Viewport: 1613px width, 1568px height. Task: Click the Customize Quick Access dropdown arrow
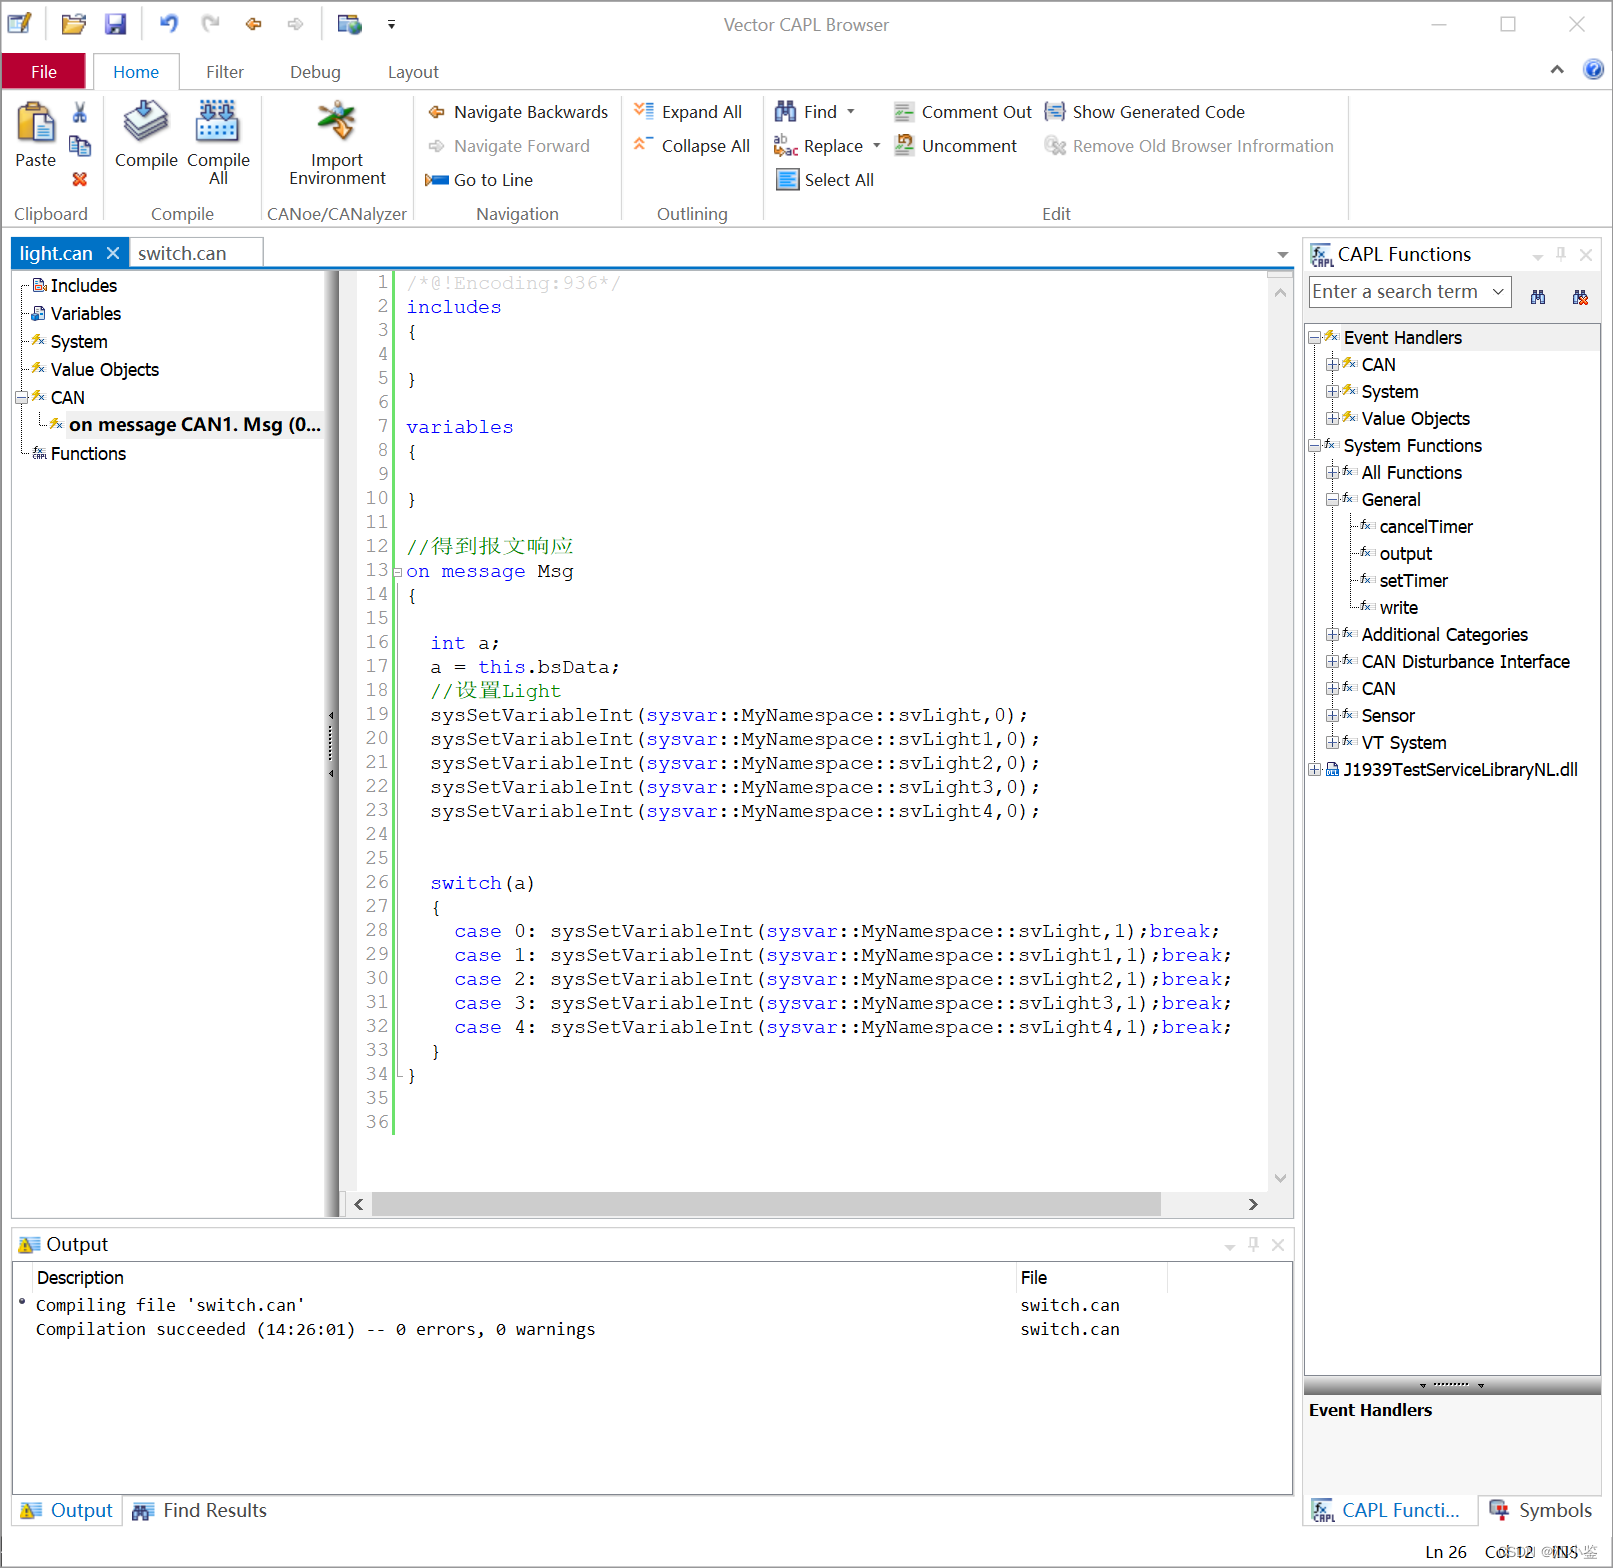[391, 24]
